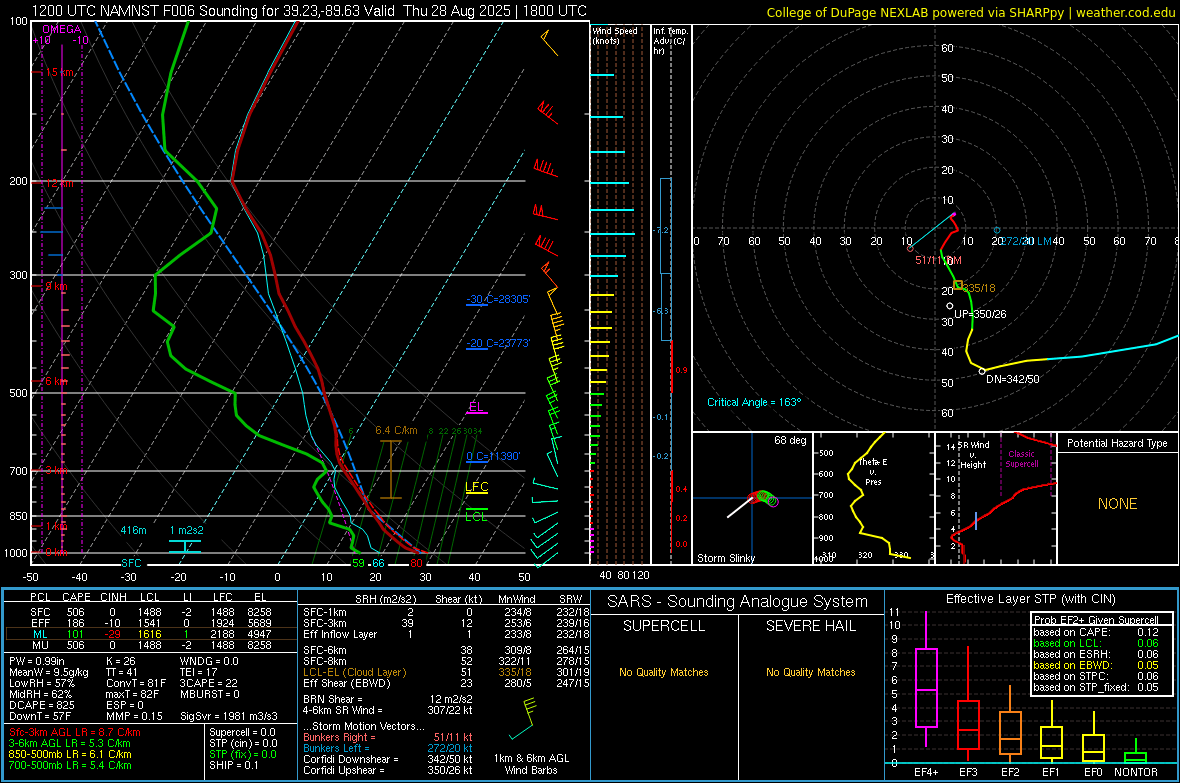Click the '272/20 LM' hodograph label
The image size is (1180, 783).
1026,241
